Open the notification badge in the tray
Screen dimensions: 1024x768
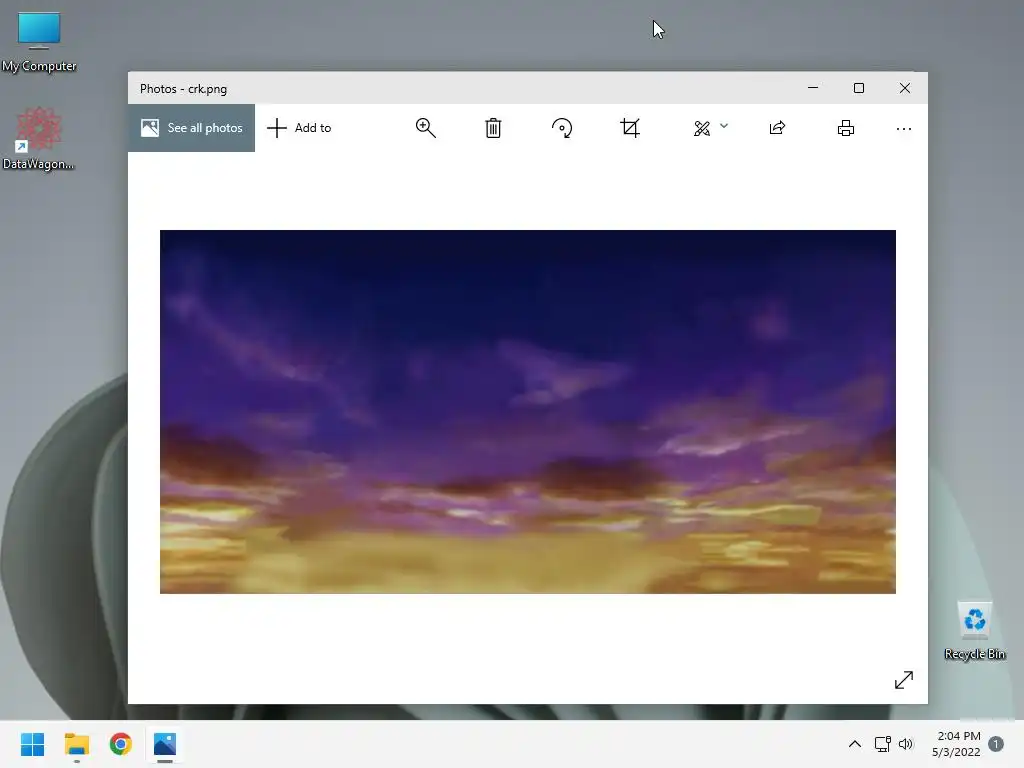click(x=996, y=744)
